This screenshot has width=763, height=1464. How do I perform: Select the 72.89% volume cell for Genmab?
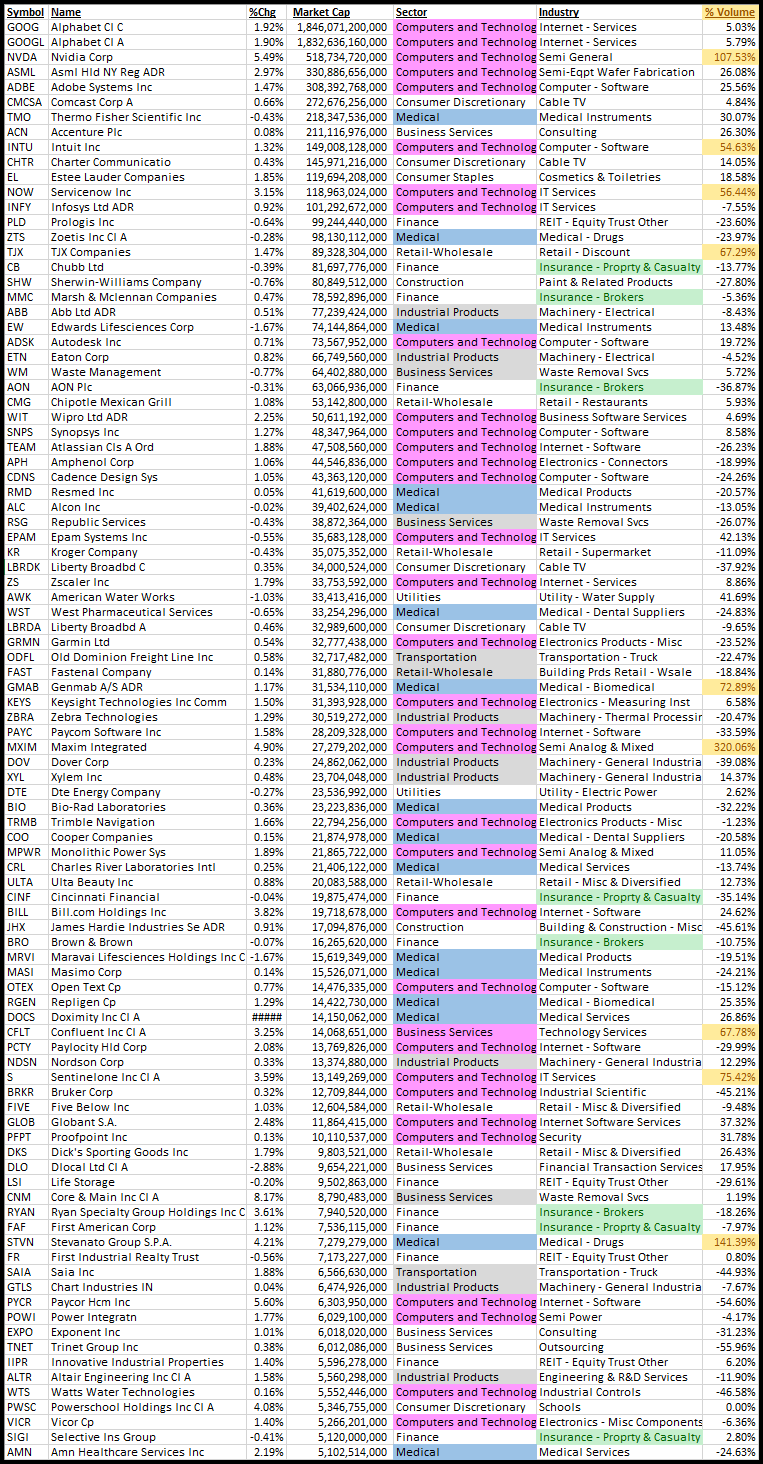730,687
